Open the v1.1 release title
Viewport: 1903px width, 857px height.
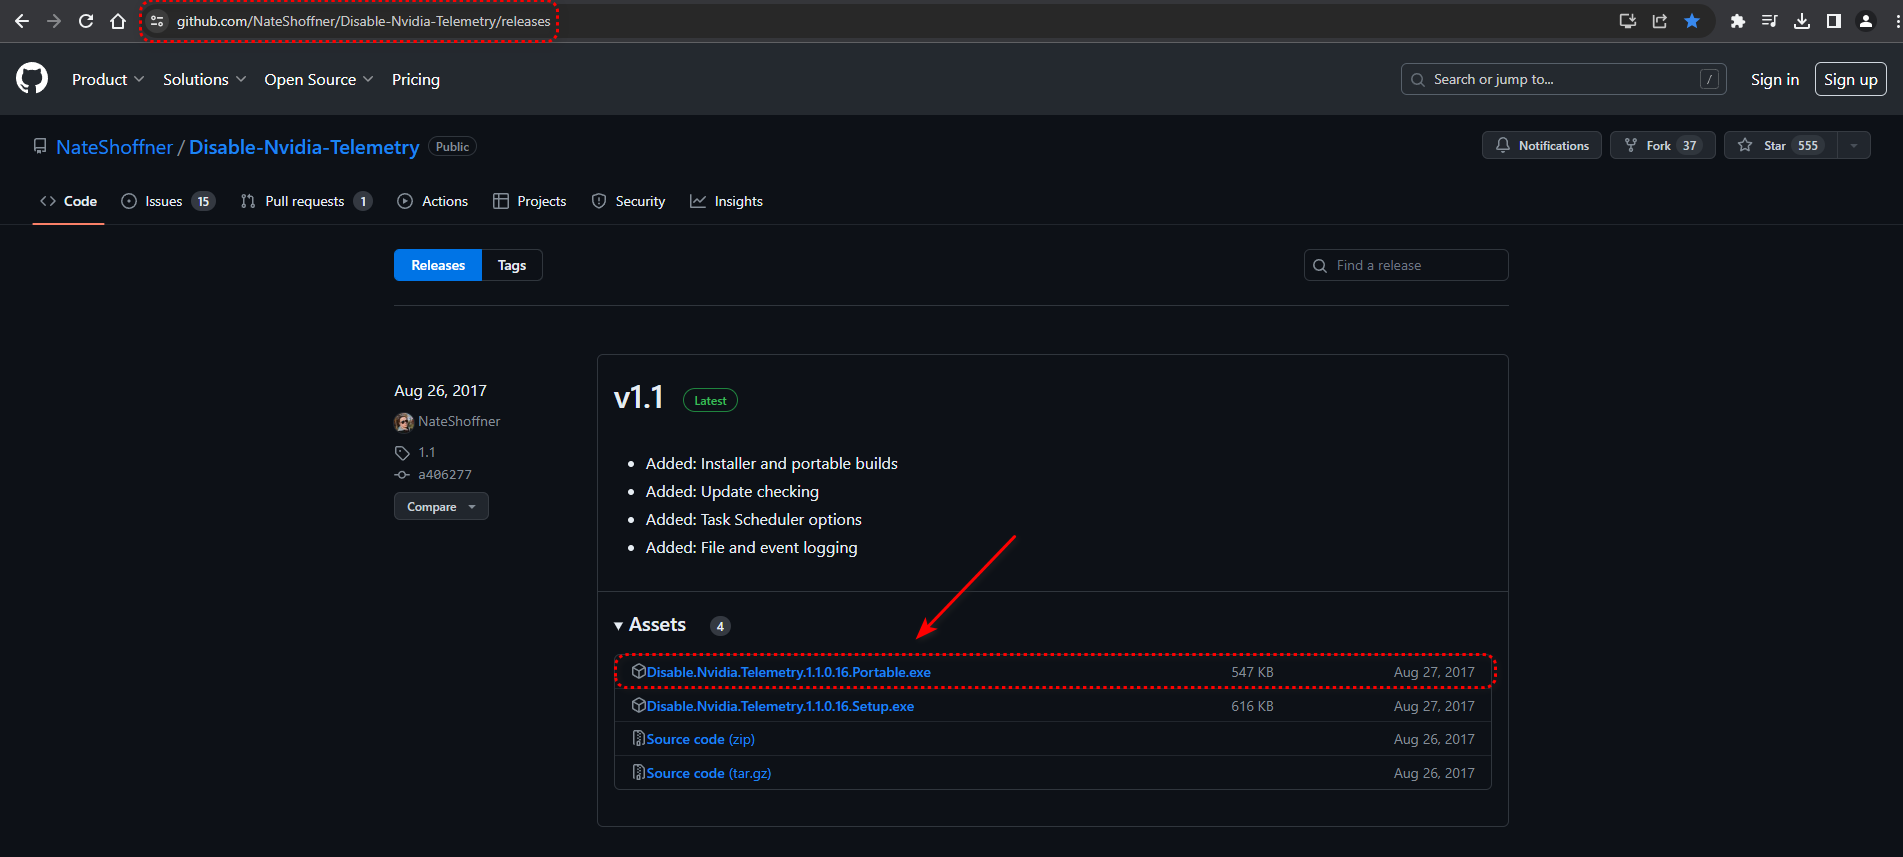coord(638,398)
